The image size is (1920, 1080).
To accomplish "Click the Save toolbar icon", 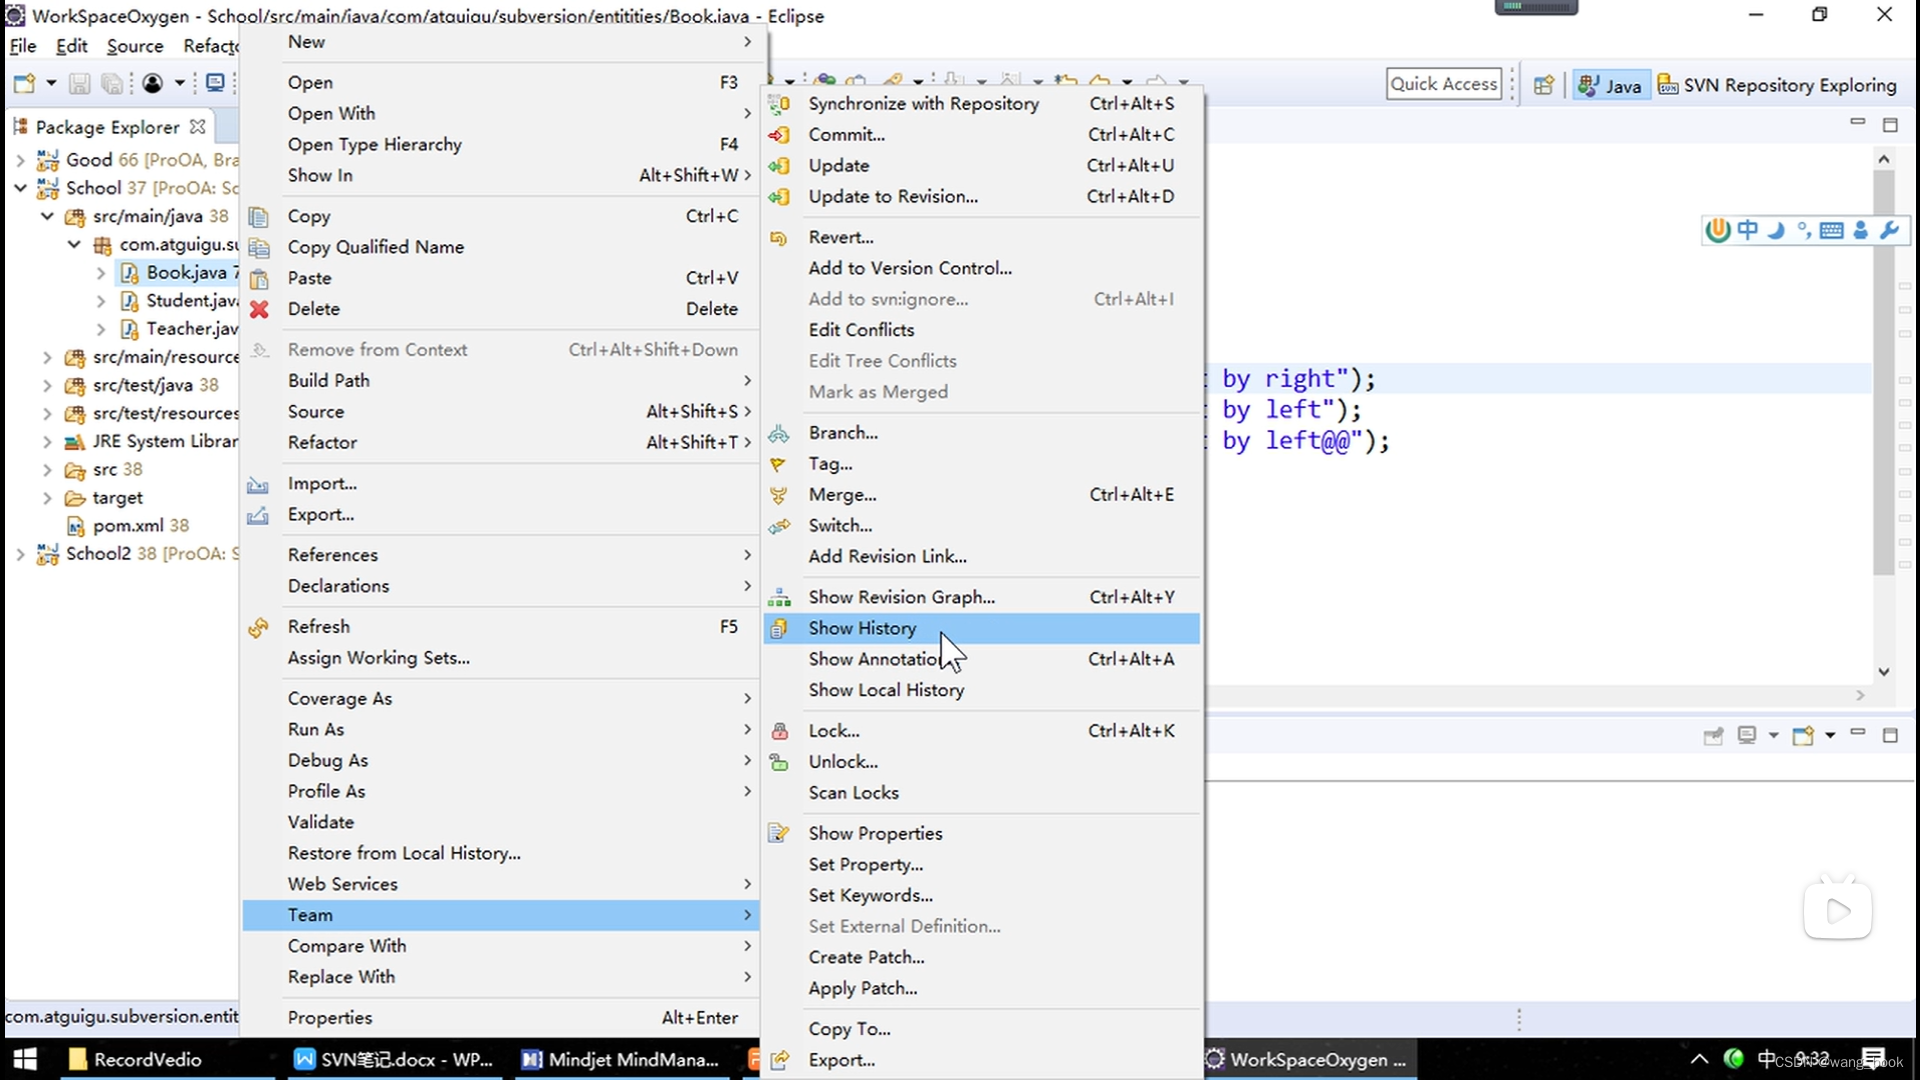I will 79,84.
